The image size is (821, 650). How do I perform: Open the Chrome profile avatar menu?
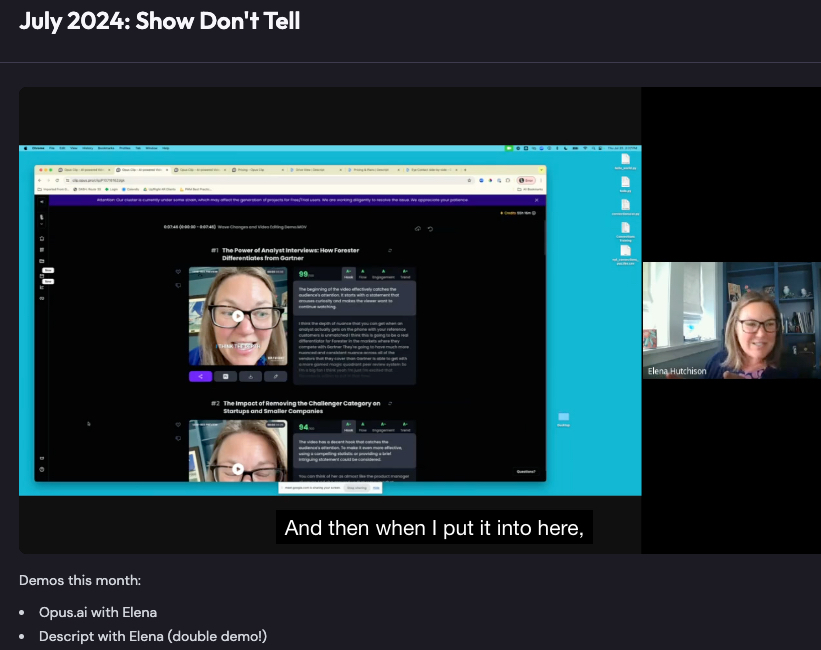pos(522,181)
